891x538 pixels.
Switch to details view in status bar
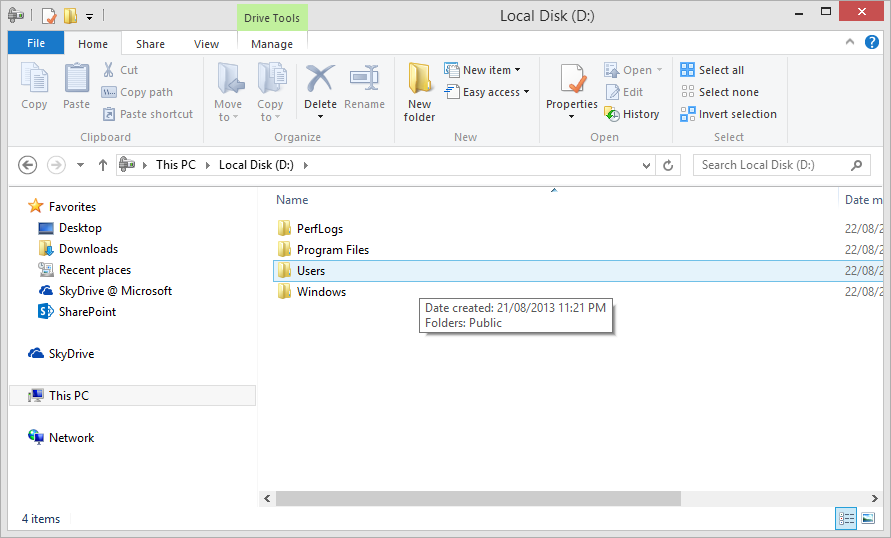tap(846, 518)
